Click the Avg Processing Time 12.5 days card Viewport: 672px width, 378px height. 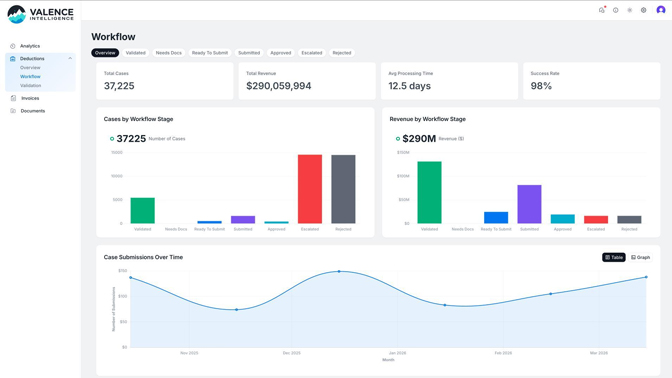(x=449, y=81)
